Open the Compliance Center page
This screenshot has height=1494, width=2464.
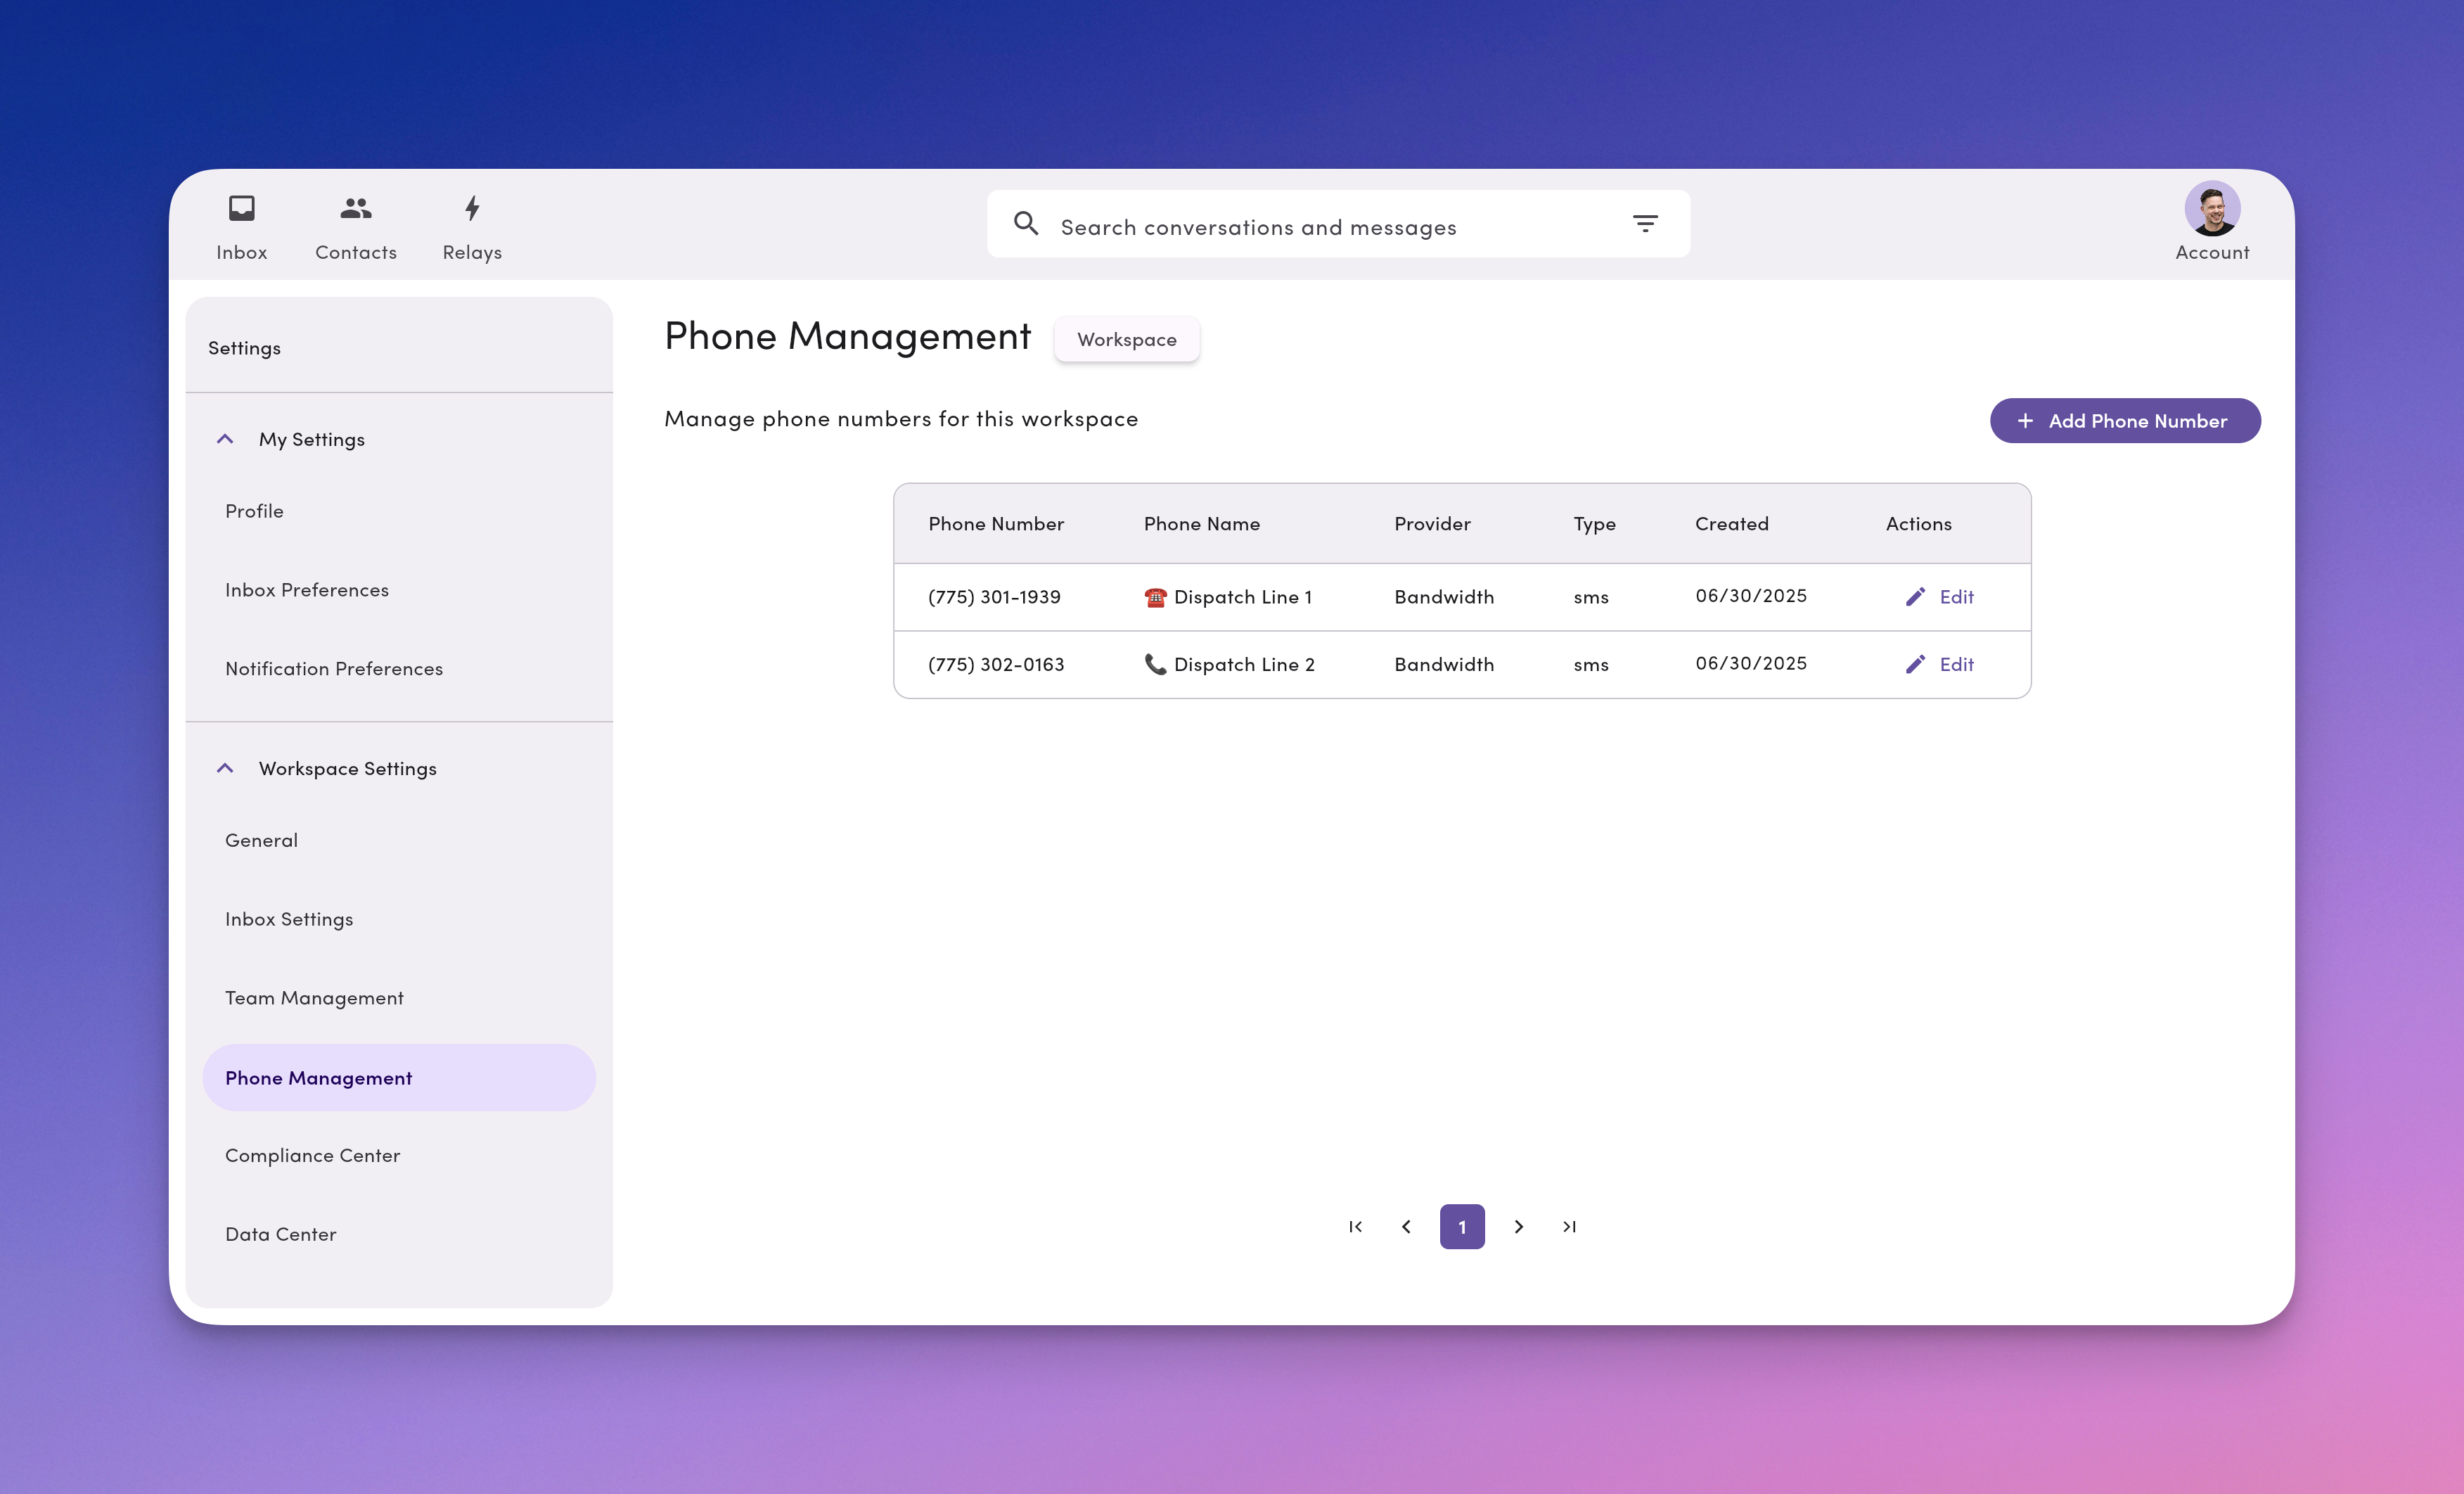coord(312,1154)
